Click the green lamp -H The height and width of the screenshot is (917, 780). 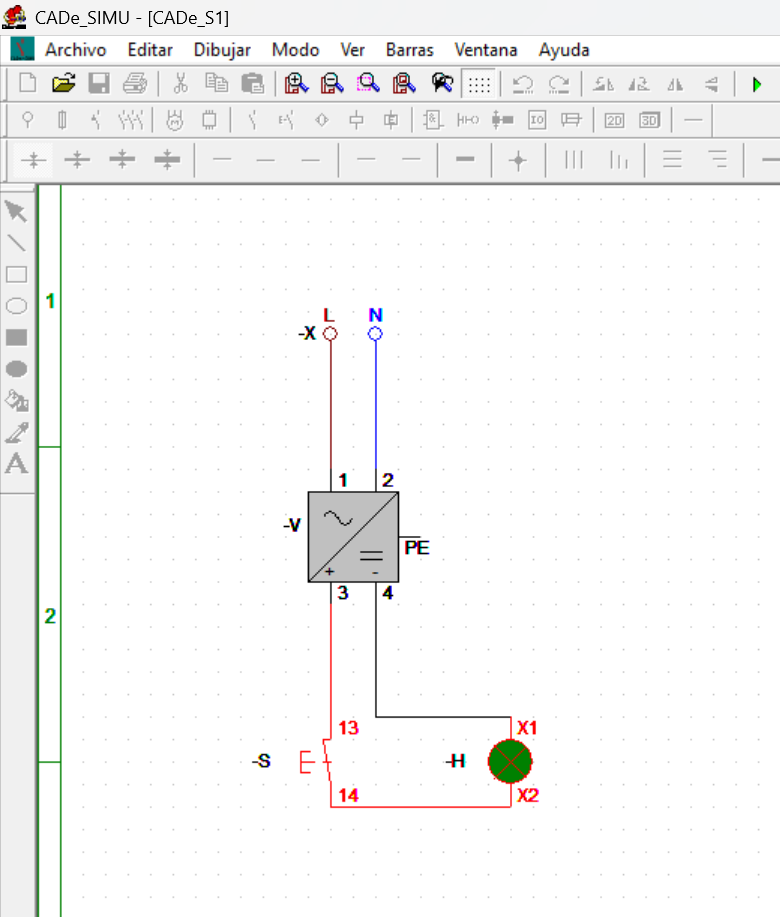pyautogui.click(x=510, y=761)
